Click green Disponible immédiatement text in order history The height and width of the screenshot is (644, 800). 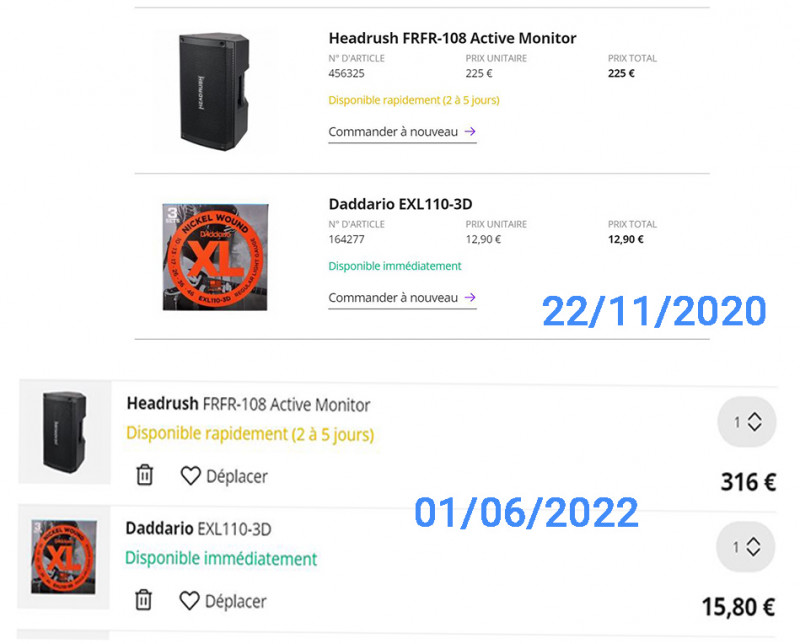click(x=395, y=266)
